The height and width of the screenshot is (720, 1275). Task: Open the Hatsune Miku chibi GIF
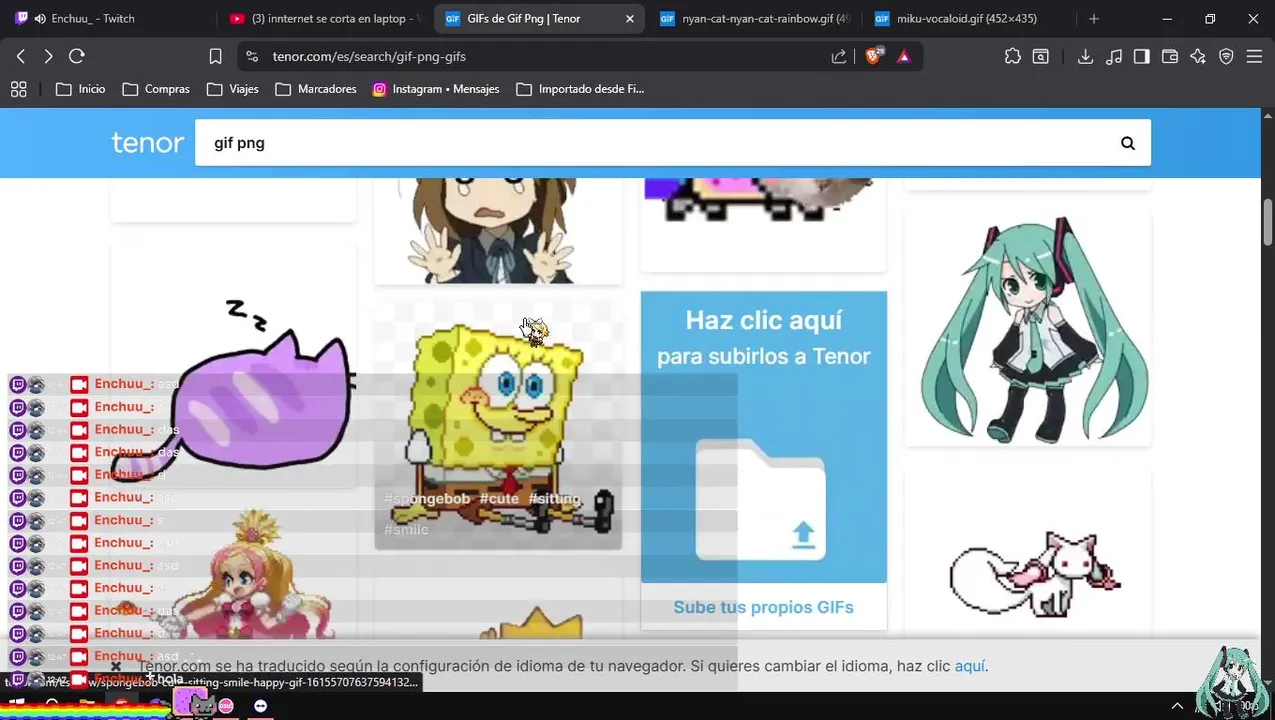pyautogui.click(x=1028, y=330)
